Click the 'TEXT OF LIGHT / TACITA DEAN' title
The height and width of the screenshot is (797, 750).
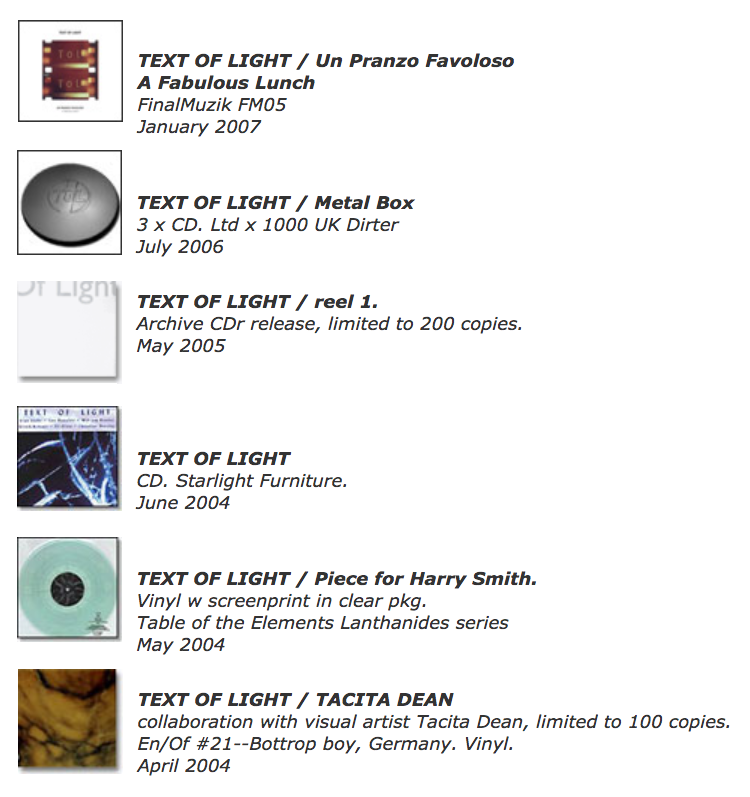[x=295, y=699]
